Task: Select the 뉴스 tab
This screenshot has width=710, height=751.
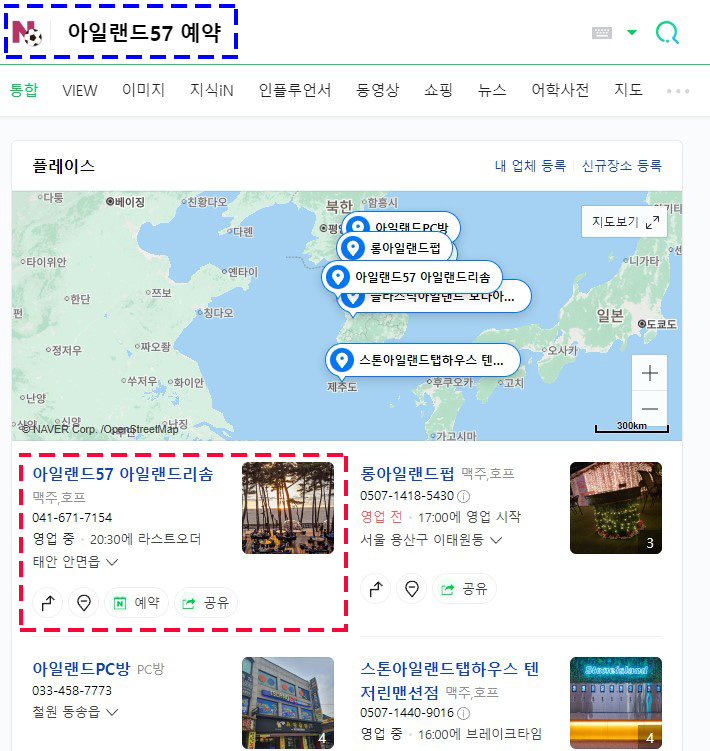Action: 492,90
